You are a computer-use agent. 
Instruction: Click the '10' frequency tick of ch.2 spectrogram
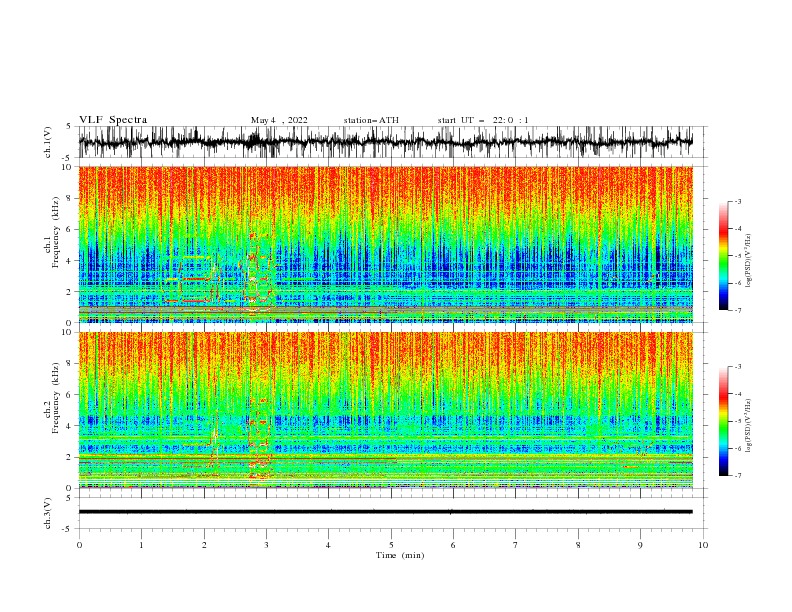coord(67,332)
